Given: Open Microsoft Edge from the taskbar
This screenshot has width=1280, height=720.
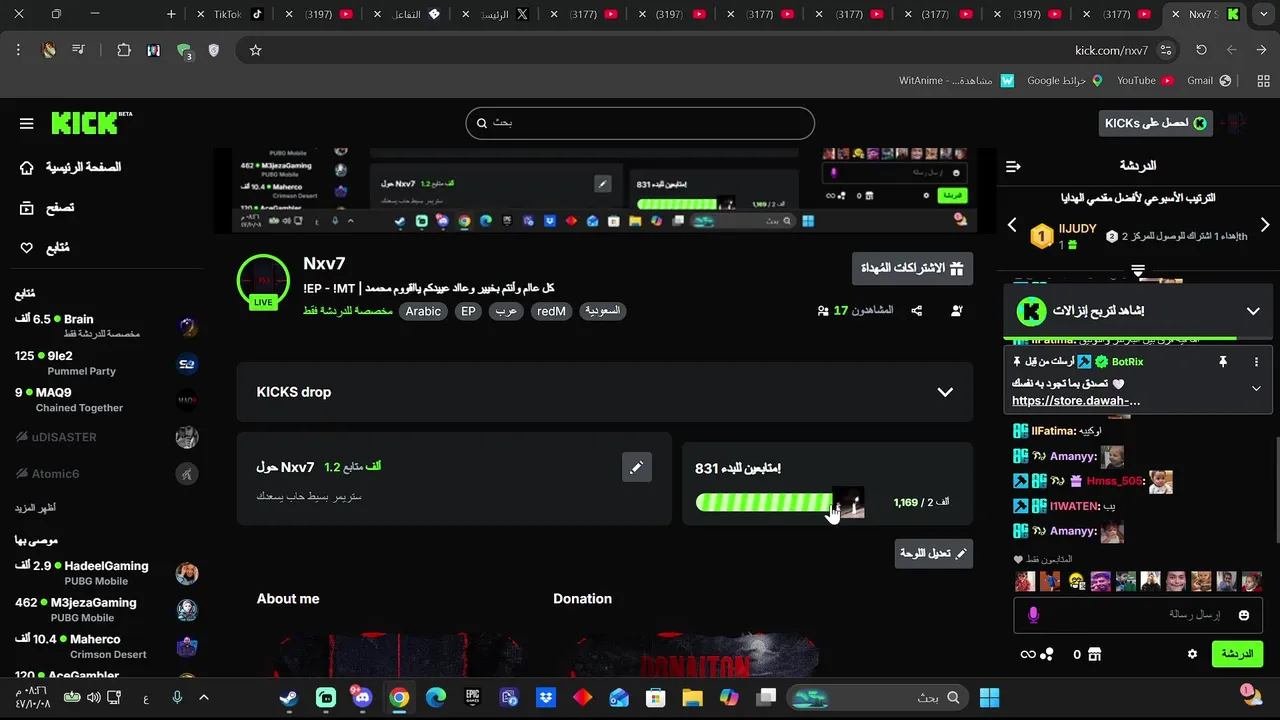Looking at the screenshot, I should [435, 698].
